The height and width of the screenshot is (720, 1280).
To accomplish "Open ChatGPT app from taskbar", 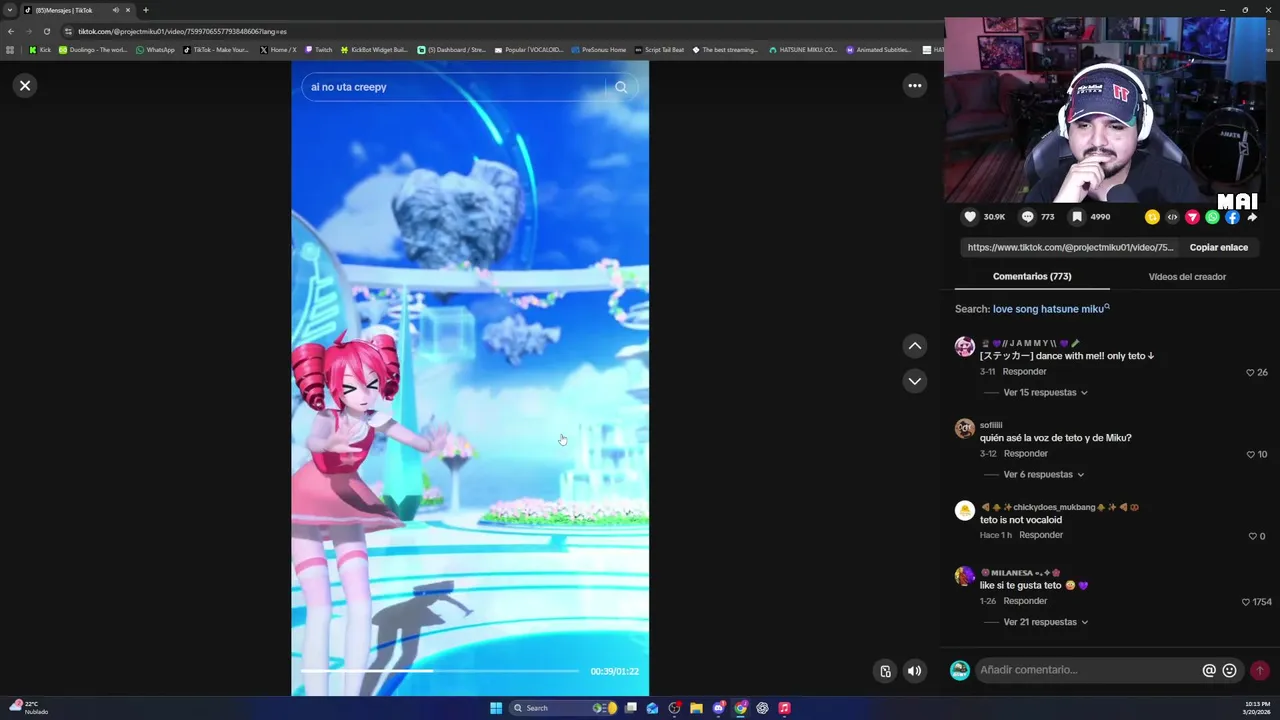I will click(762, 708).
